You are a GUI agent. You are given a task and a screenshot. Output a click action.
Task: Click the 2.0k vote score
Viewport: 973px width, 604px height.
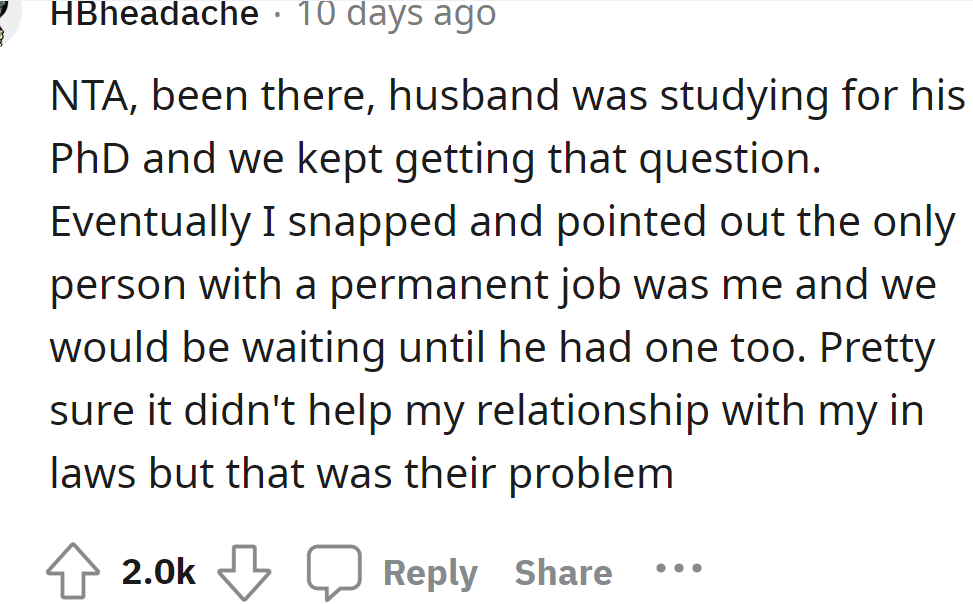pos(159,571)
